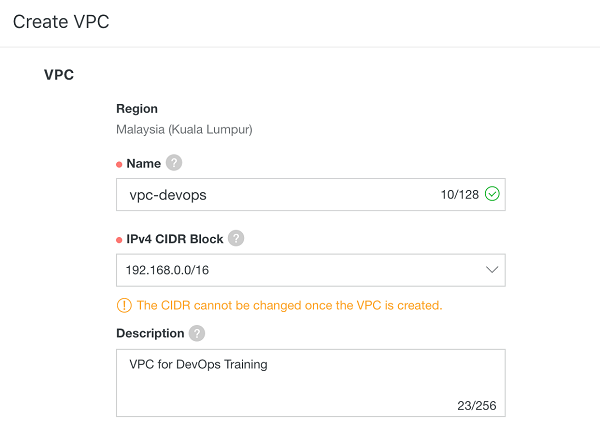Click the red required dot beside IPv4 CIDR Block
This screenshot has width=600, height=443.
[x=119, y=239]
